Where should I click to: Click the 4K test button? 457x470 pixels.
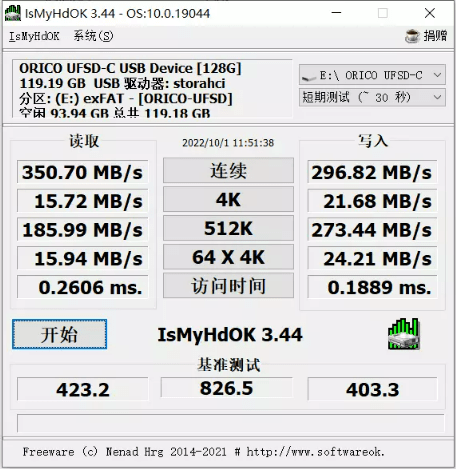pos(228,199)
